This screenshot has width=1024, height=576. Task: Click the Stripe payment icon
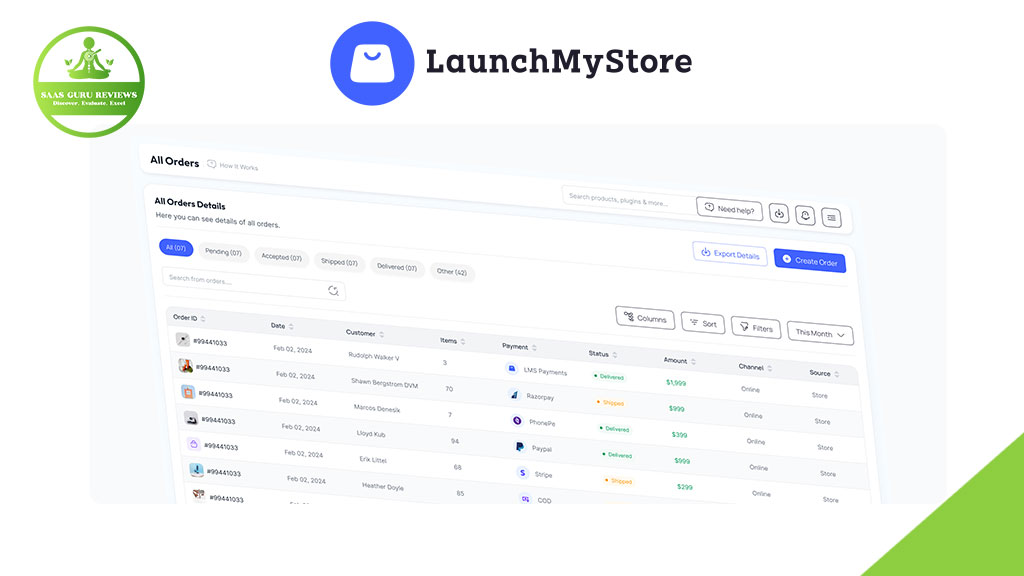(522, 472)
